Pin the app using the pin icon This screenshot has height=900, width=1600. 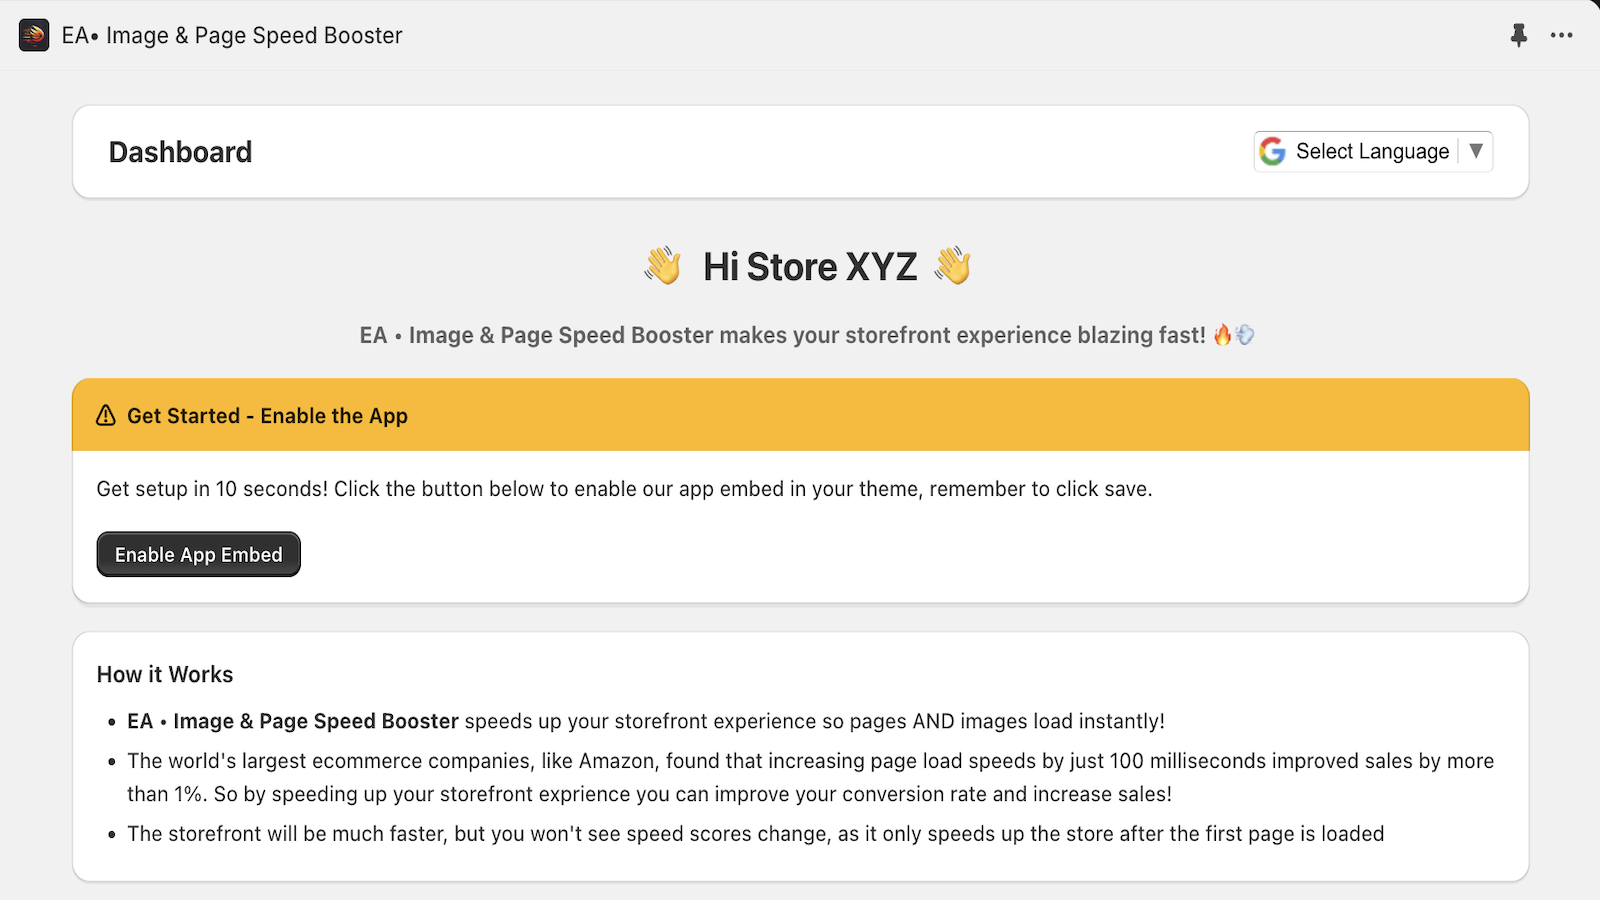[x=1518, y=36]
